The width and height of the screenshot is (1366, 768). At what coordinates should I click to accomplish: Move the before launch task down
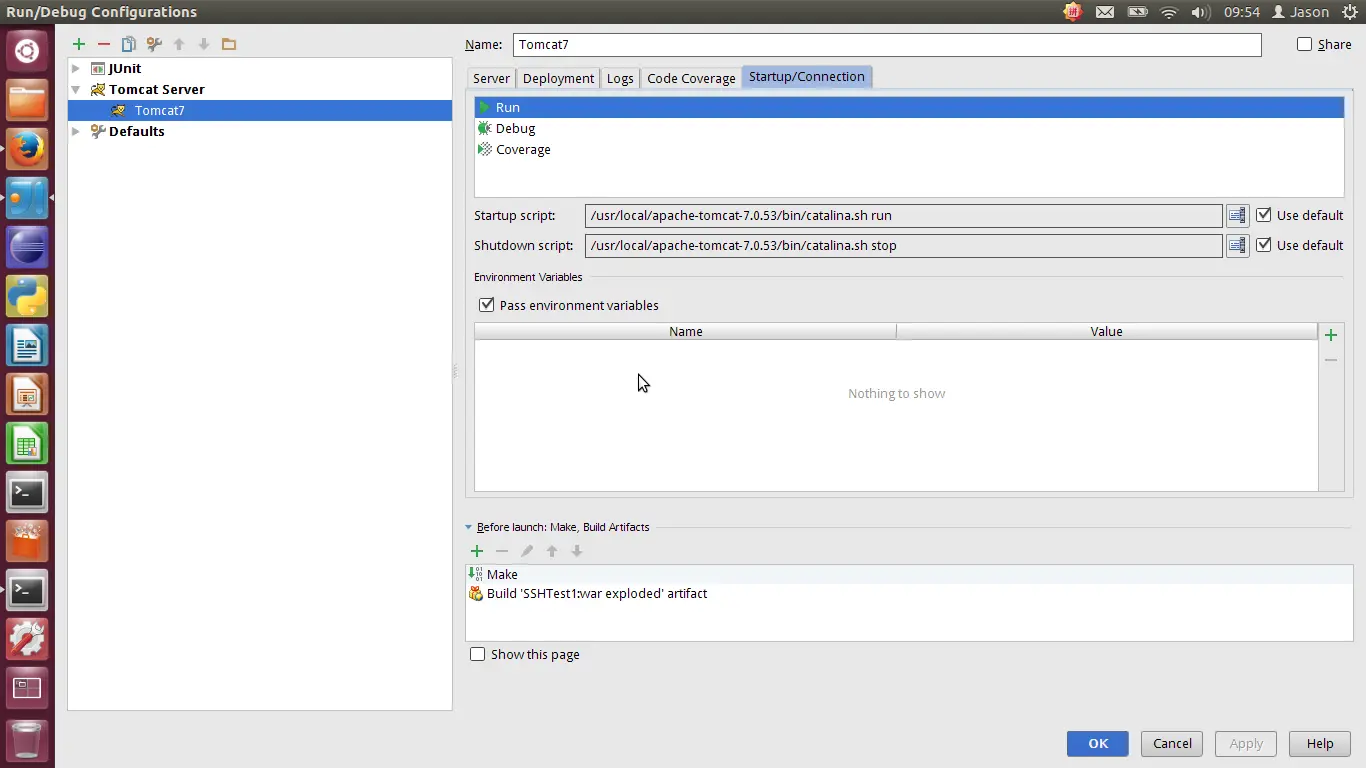(x=577, y=551)
